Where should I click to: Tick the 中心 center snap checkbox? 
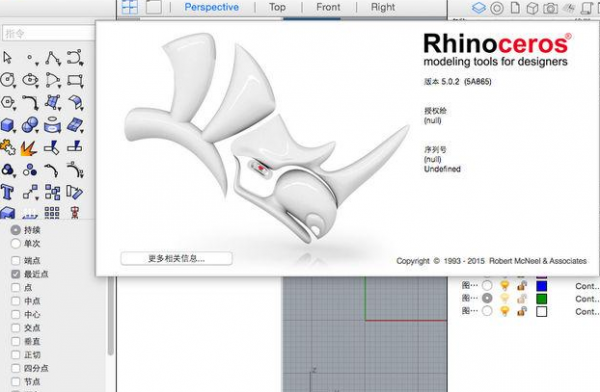pyautogui.click(x=16, y=314)
